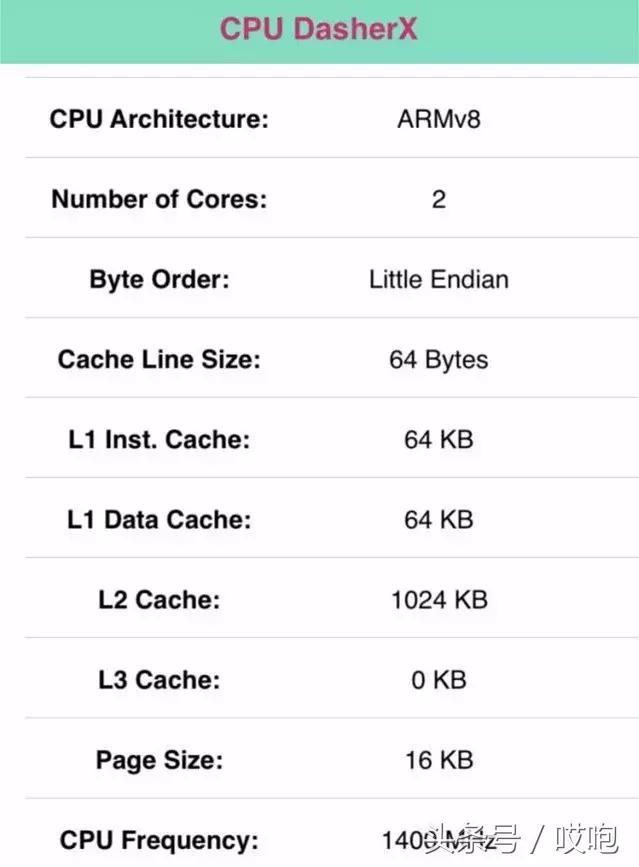Viewport: 639px width, 867px height.
Task: Select the core count value 2
Action: click(439, 199)
